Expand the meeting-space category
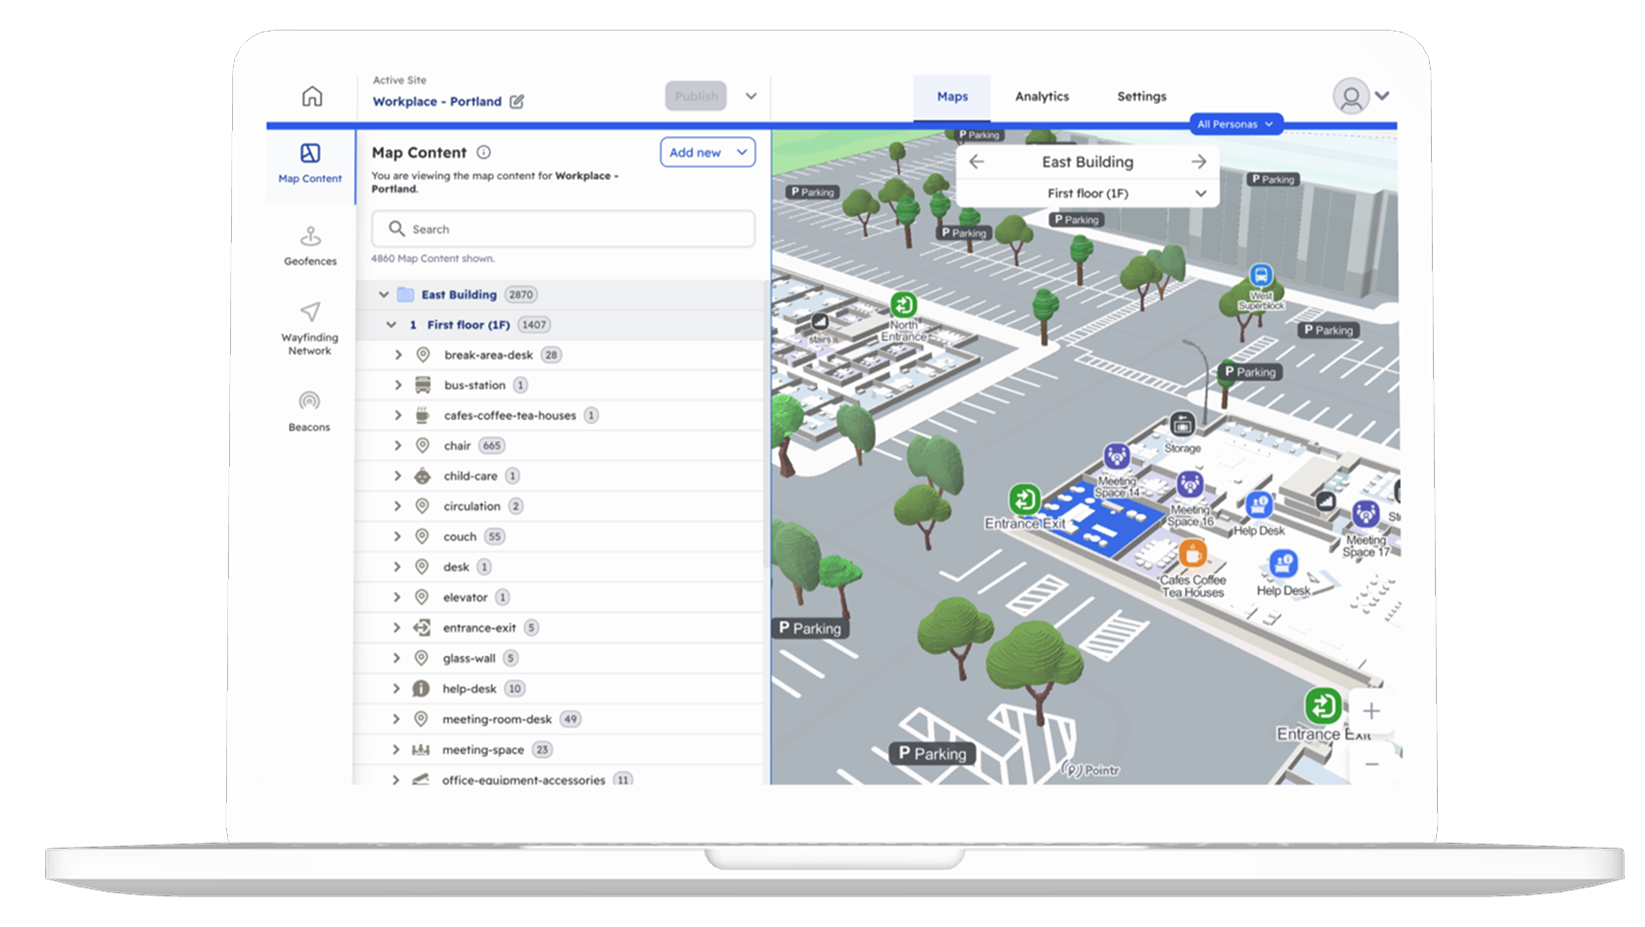The width and height of the screenshot is (1645, 927). (396, 749)
